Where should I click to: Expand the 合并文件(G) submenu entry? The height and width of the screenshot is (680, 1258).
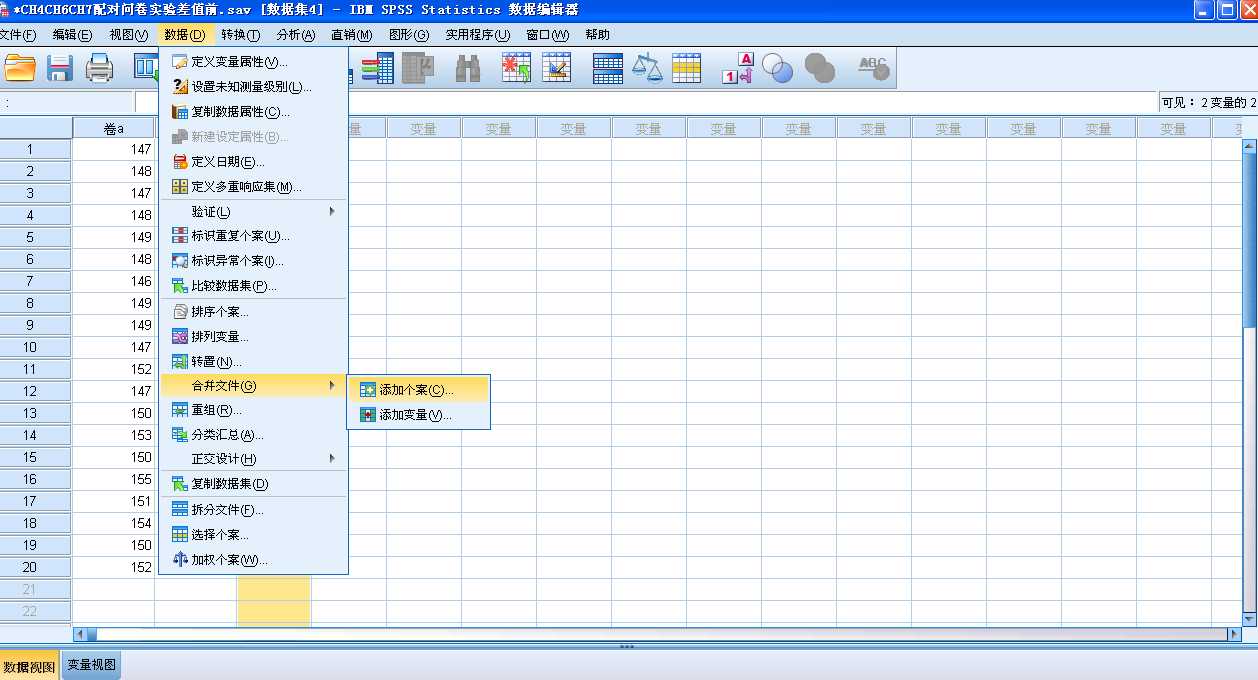click(253, 386)
